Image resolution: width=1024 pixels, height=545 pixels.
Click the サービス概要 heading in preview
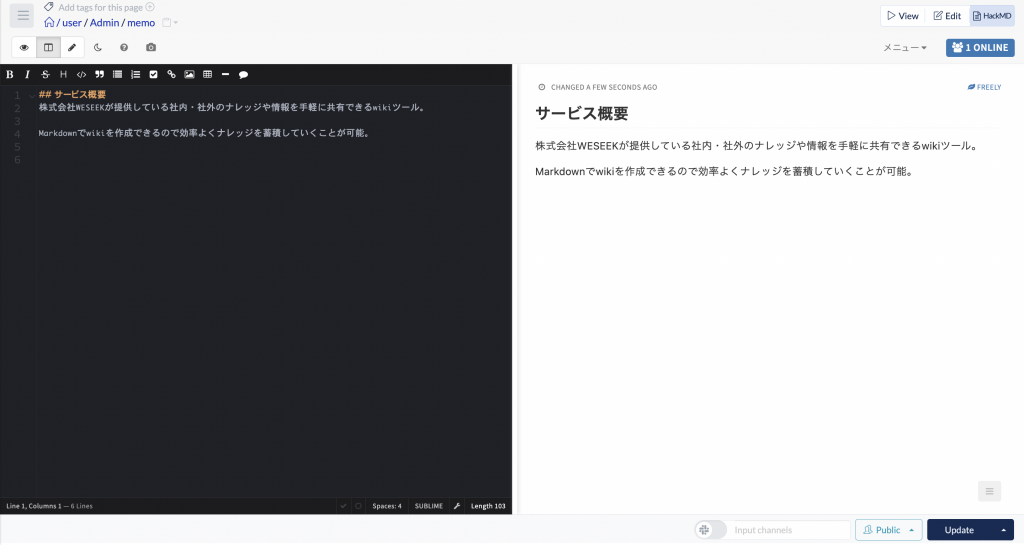(582, 114)
